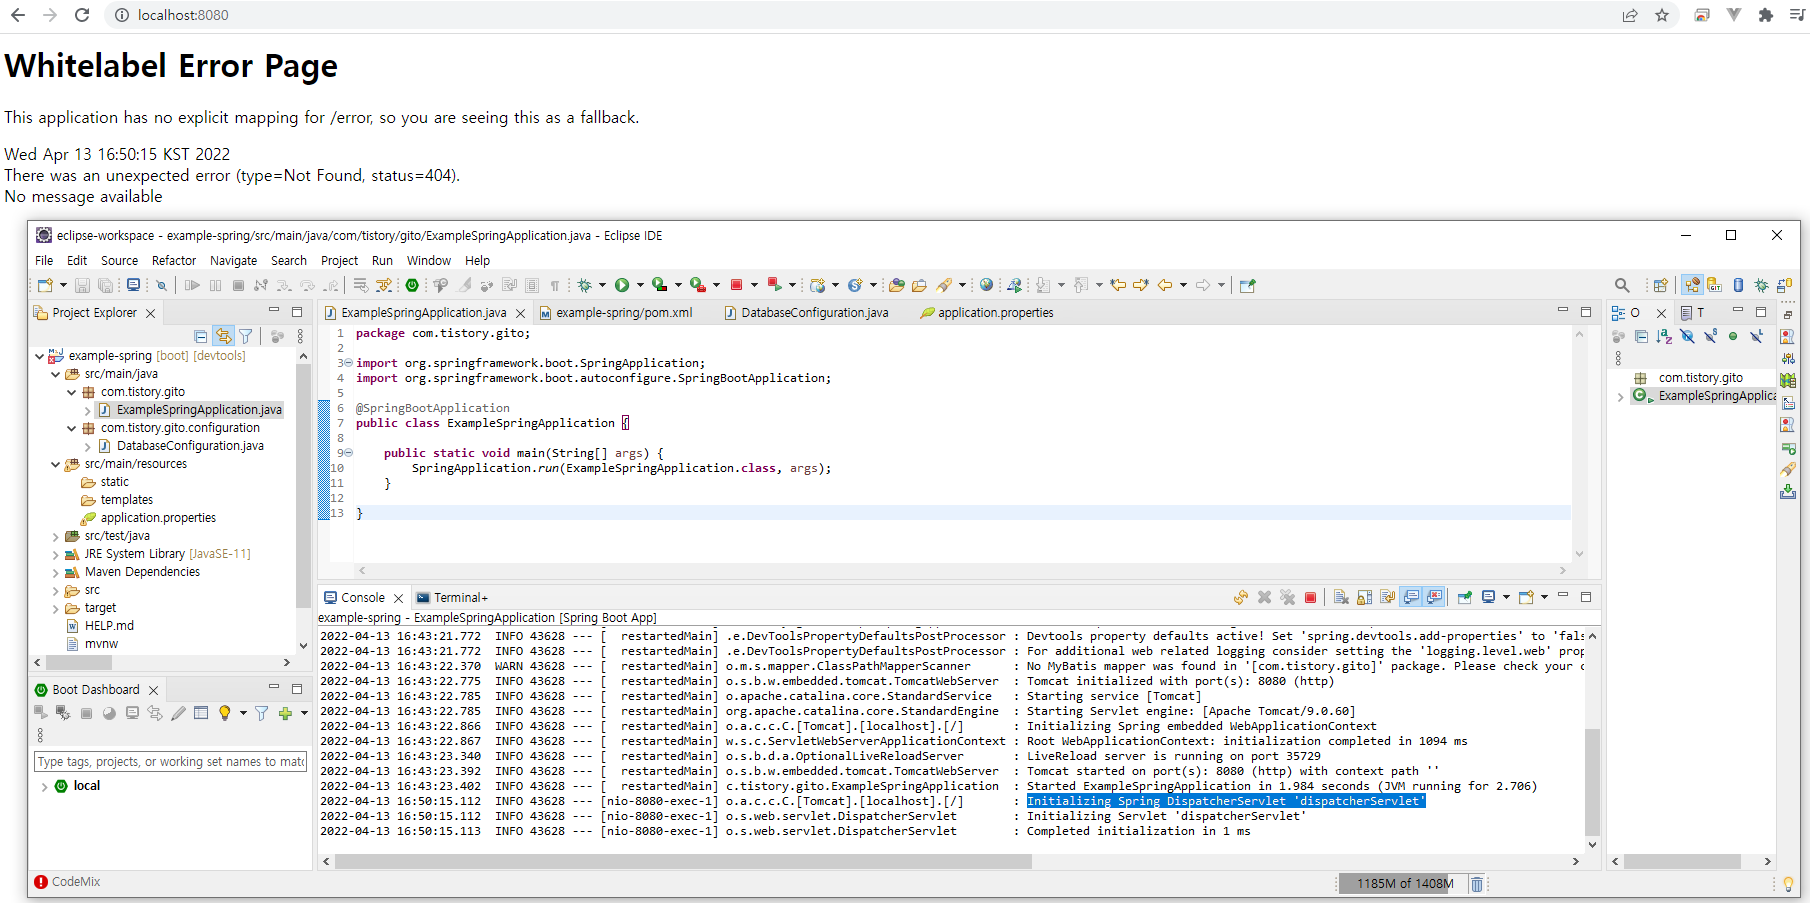The width and height of the screenshot is (1810, 903).
Task: Expand Maven Dependencies node
Action: pos(55,572)
